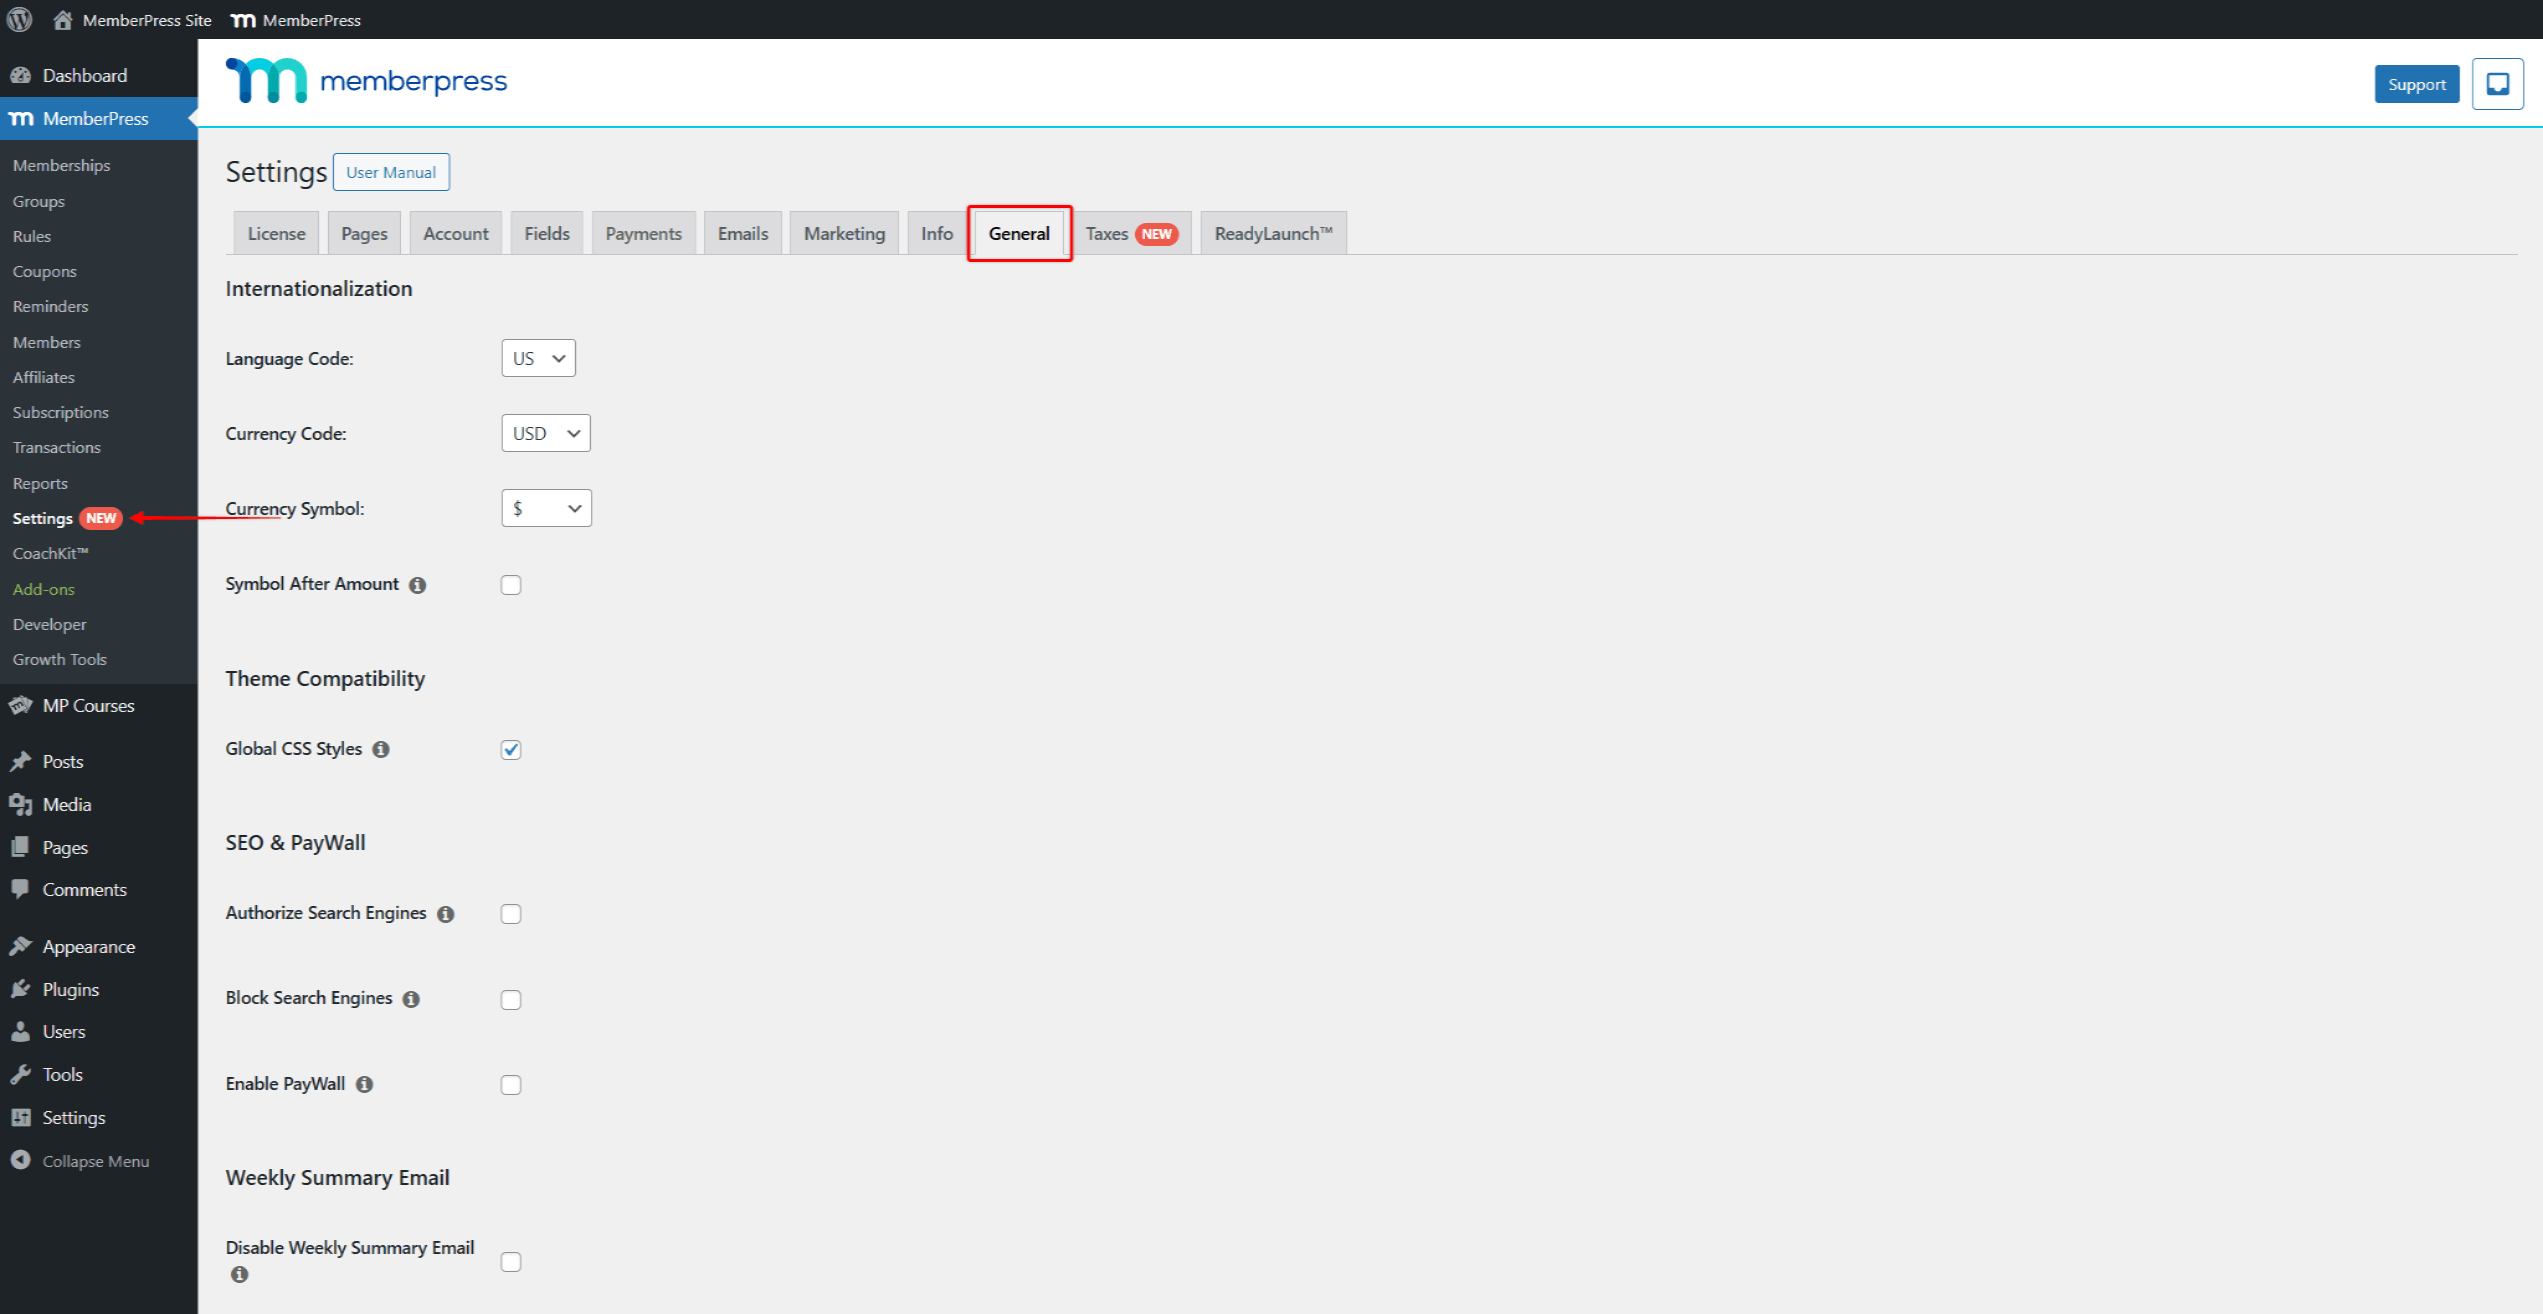2543x1314 pixels.
Task: Open the User Manual link
Action: point(391,172)
